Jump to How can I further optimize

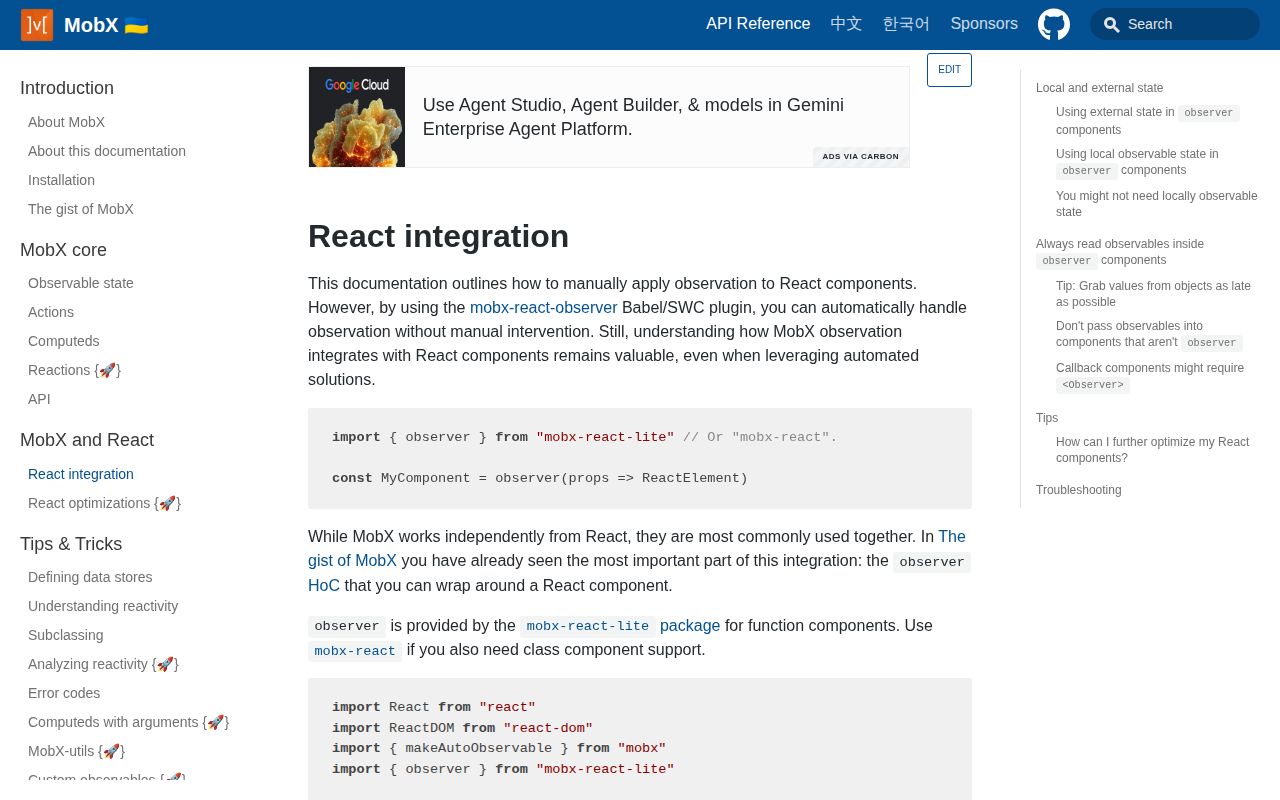point(1153,450)
